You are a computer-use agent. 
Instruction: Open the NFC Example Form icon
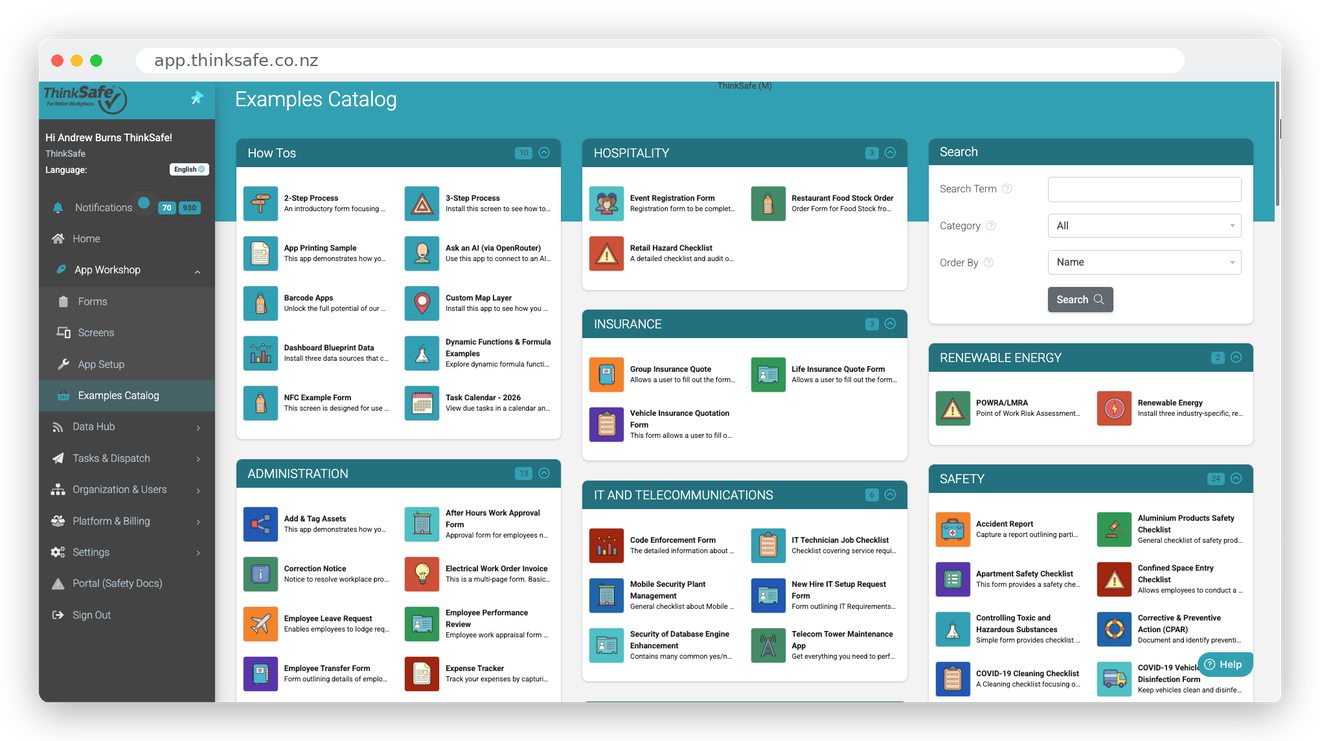[x=260, y=404]
